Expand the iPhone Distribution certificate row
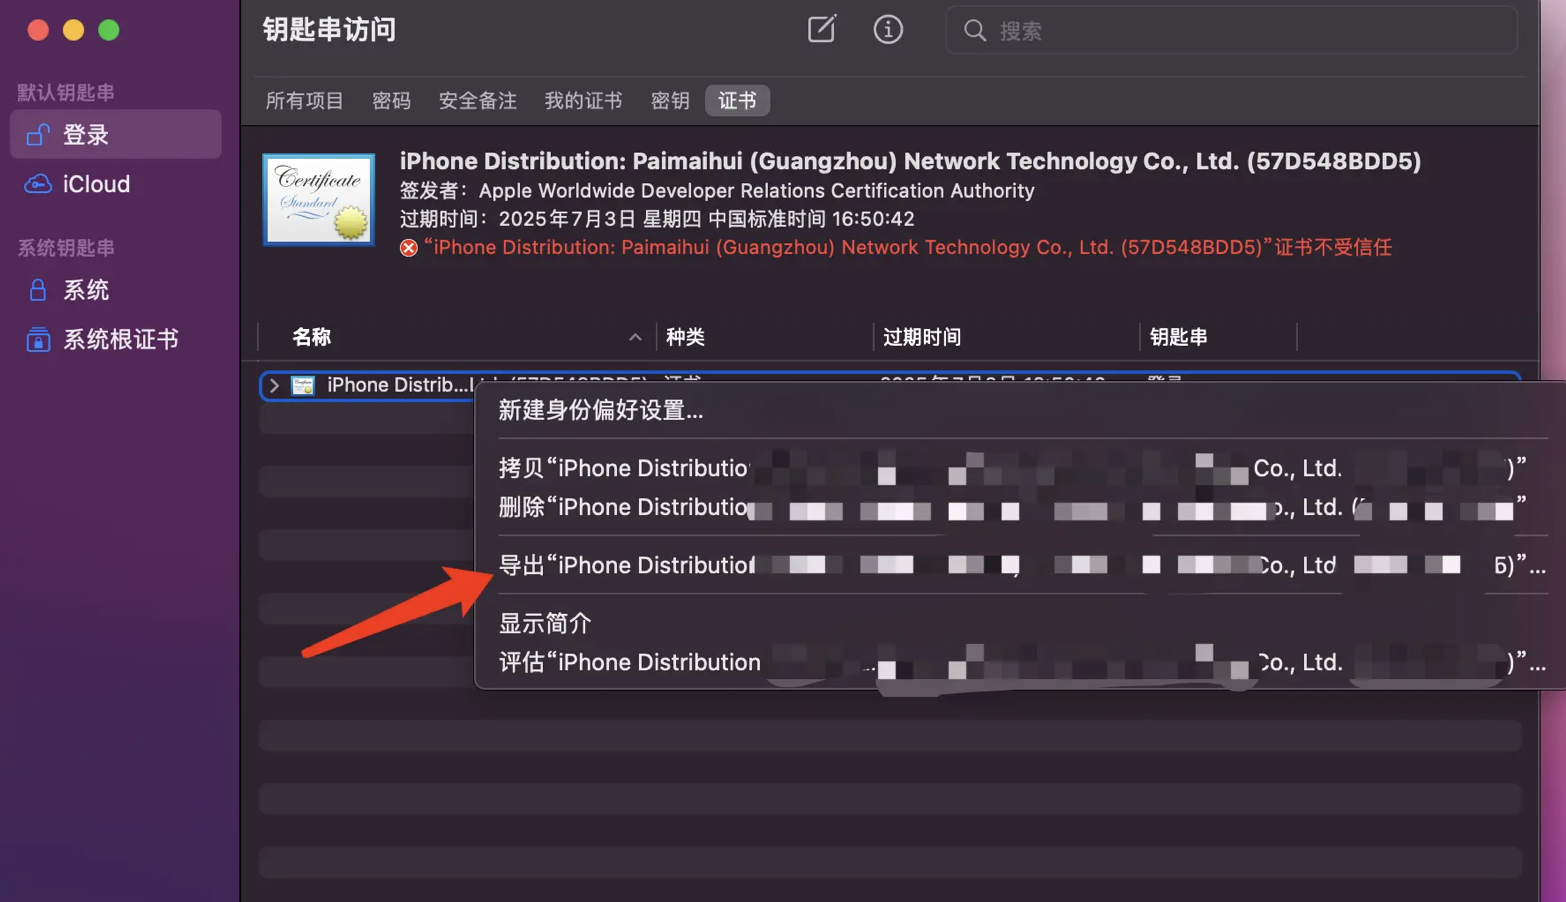The image size is (1566, 902). point(274,385)
